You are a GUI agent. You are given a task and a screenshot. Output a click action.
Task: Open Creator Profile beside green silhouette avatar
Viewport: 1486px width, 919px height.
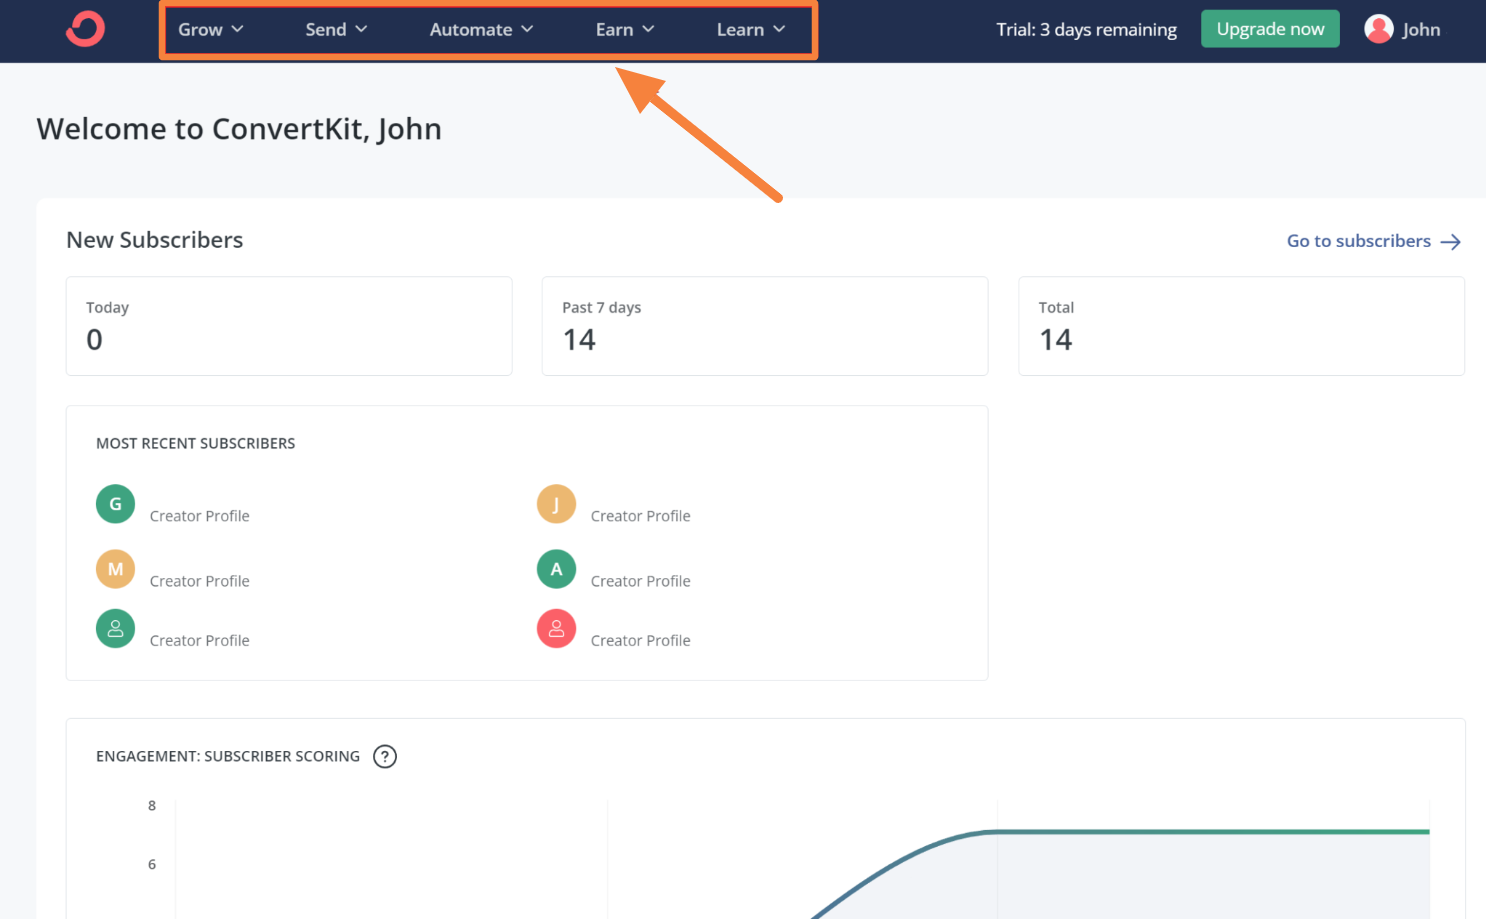[200, 641]
